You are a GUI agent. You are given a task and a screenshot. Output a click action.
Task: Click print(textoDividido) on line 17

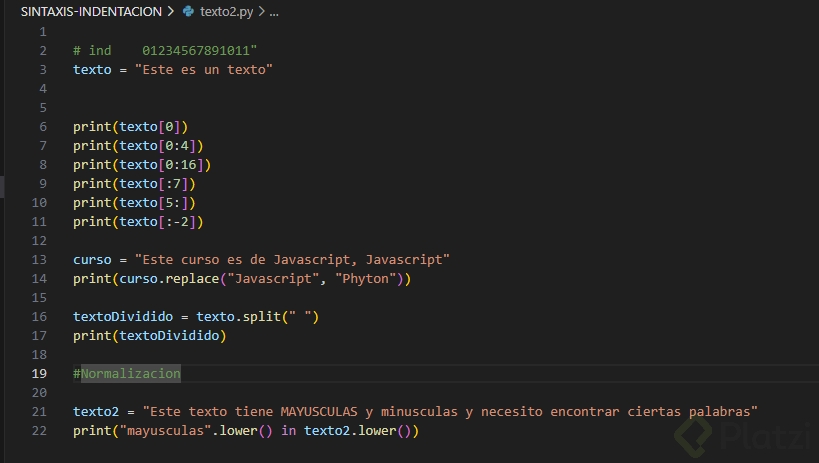click(x=150, y=335)
